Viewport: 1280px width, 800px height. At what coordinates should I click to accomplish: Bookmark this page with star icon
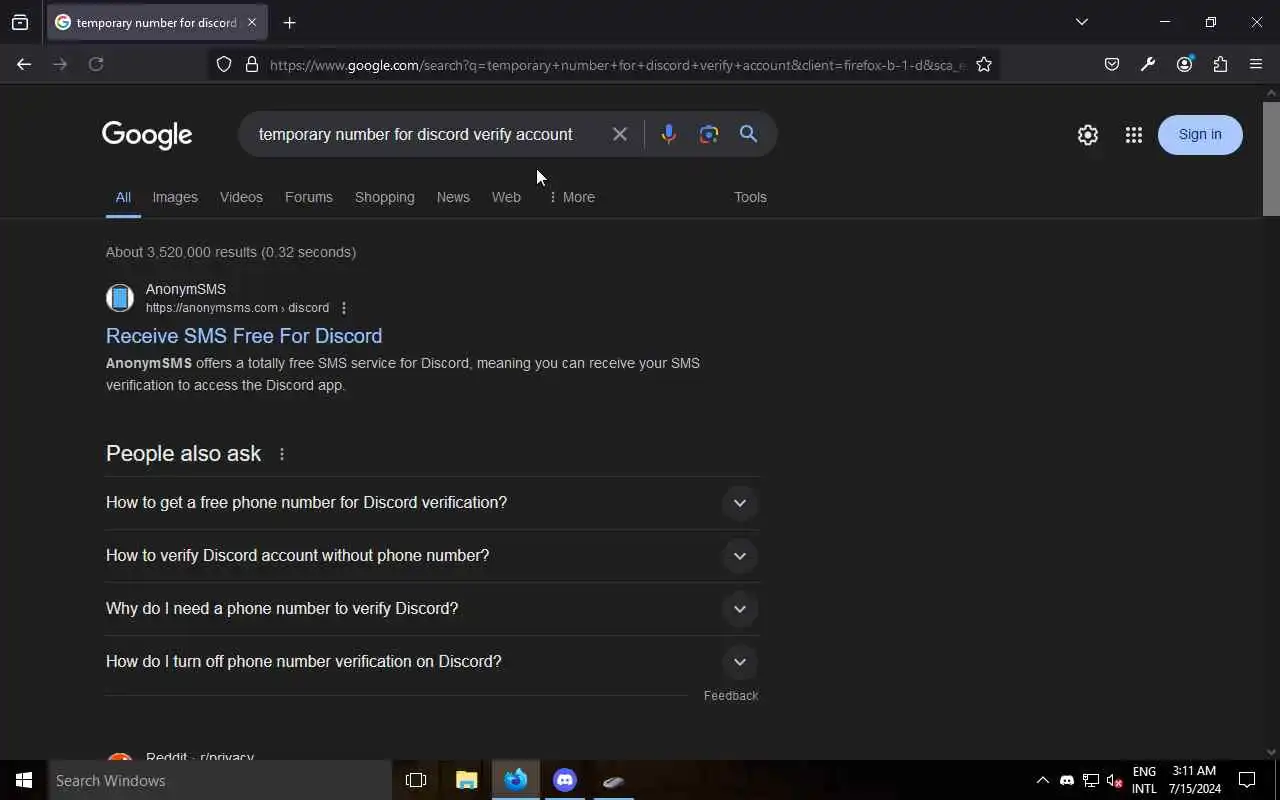(984, 64)
